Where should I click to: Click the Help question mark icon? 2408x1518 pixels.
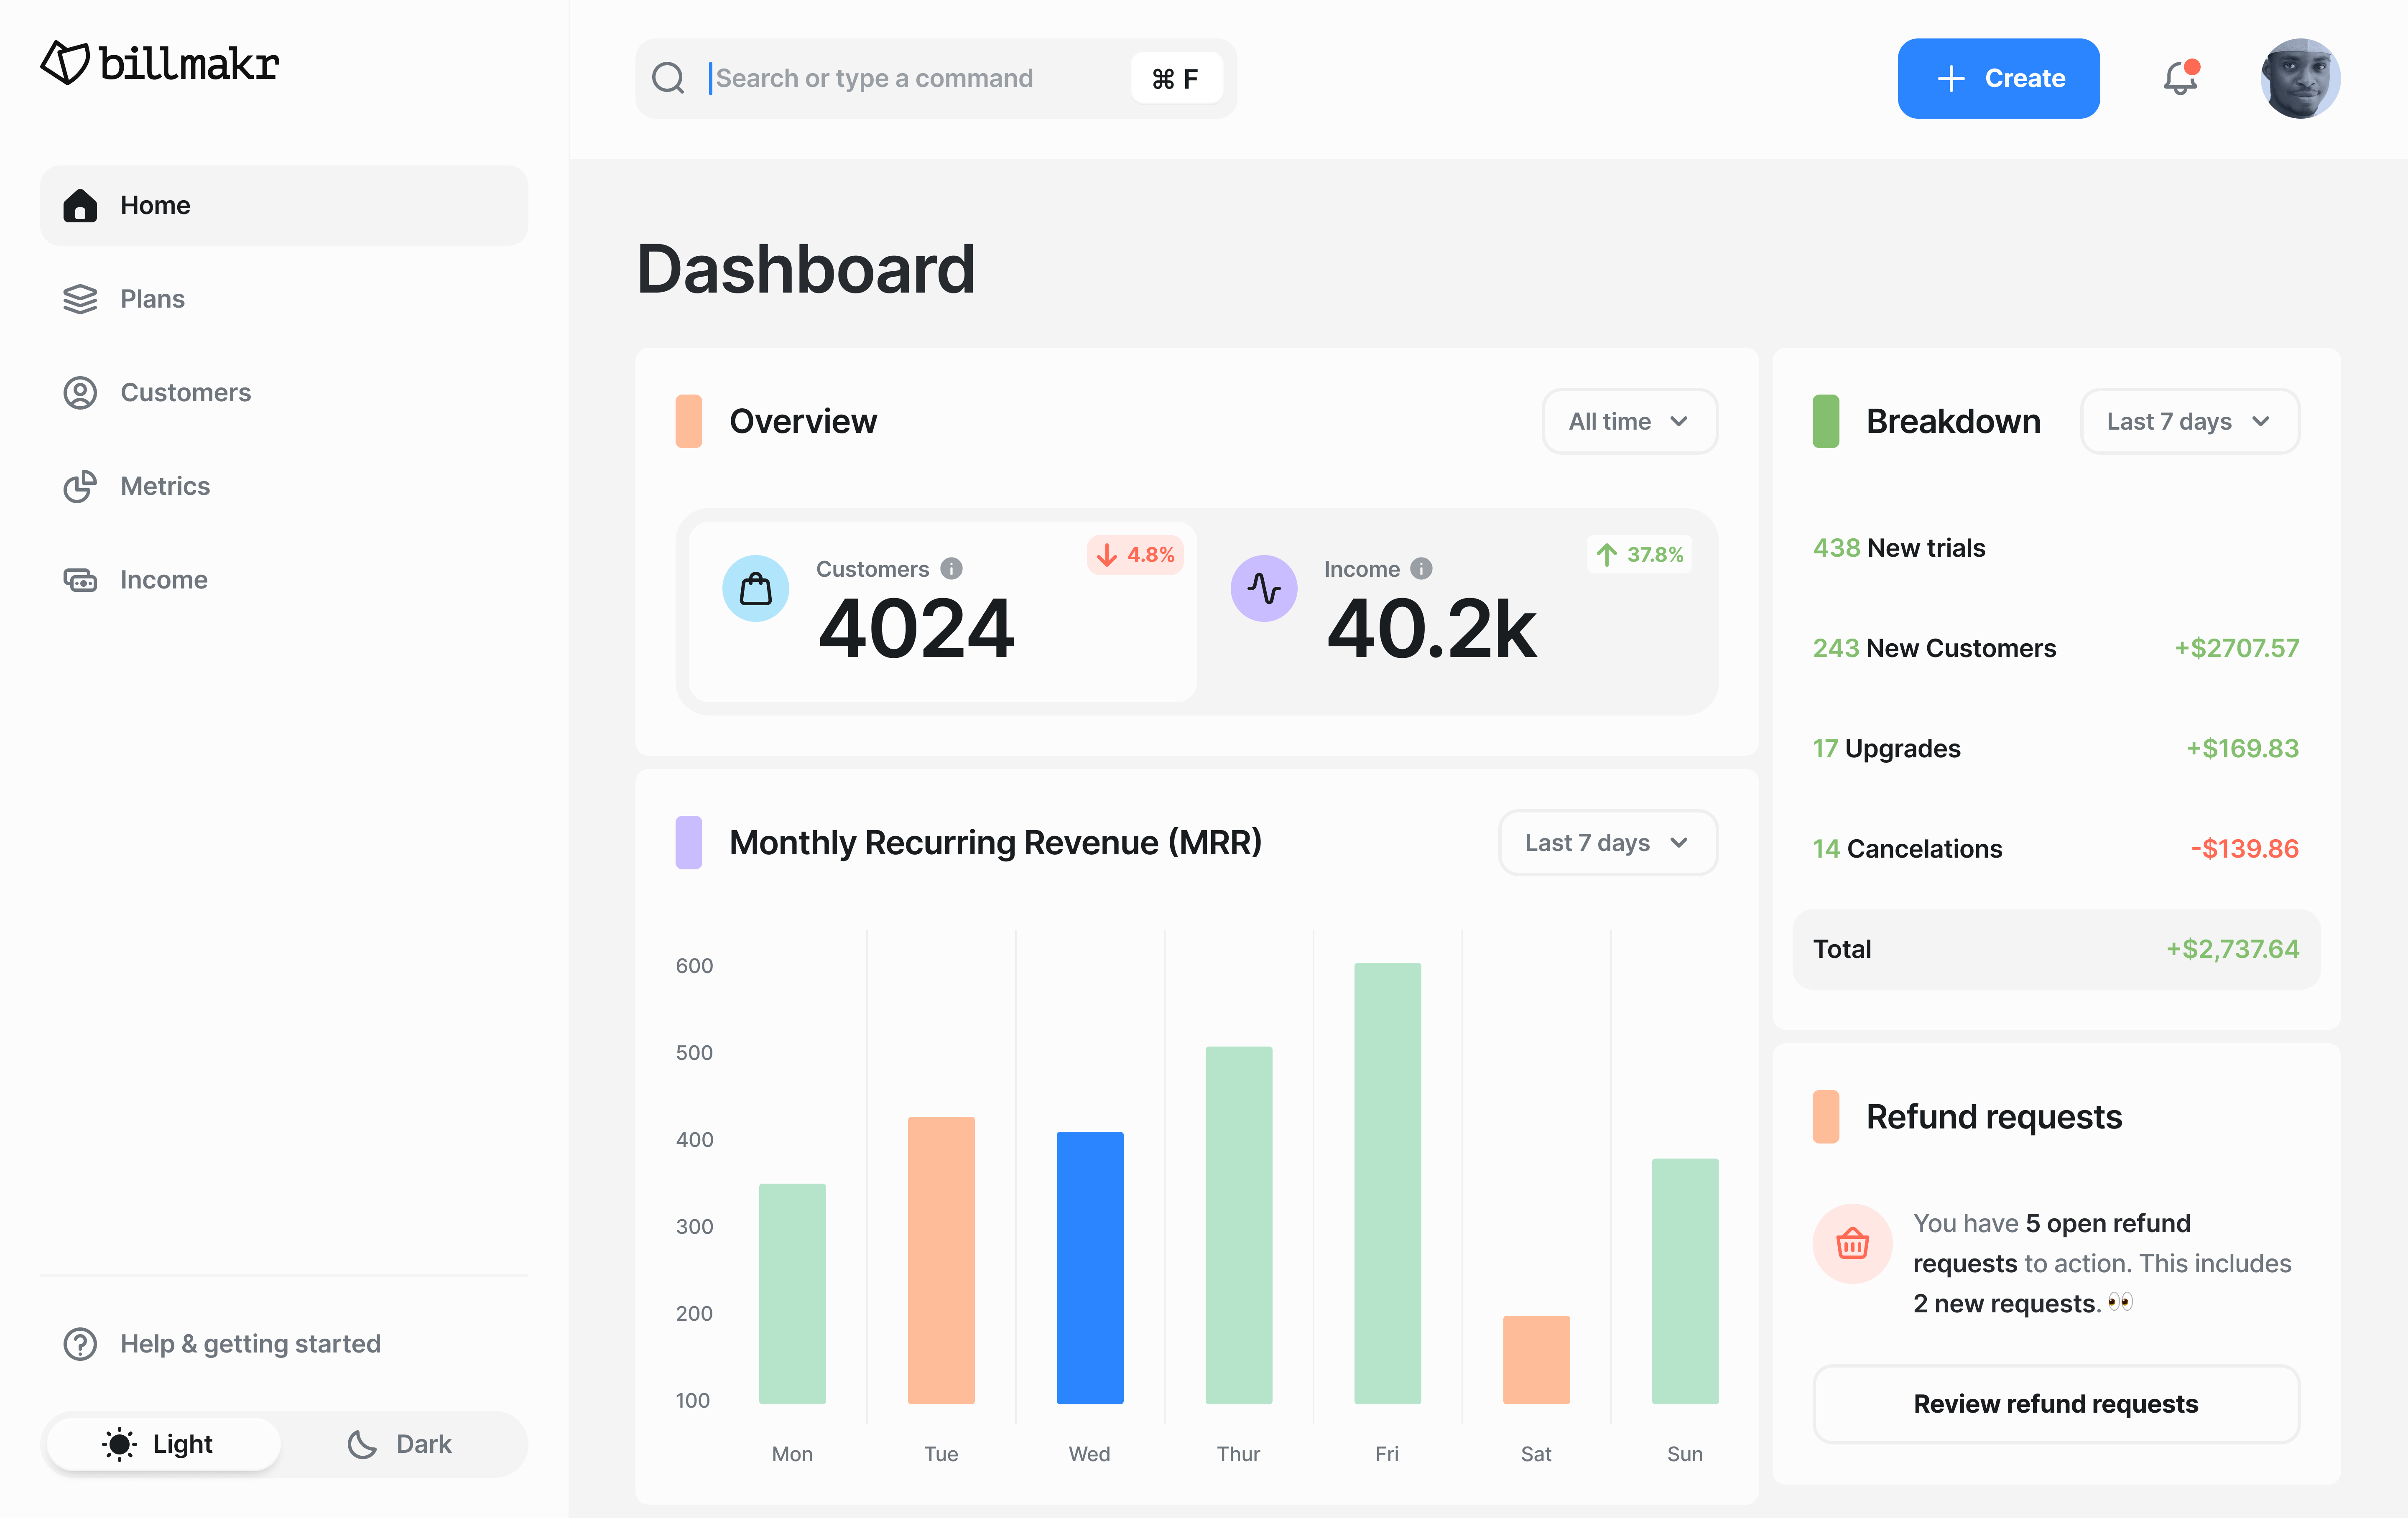click(80, 1344)
